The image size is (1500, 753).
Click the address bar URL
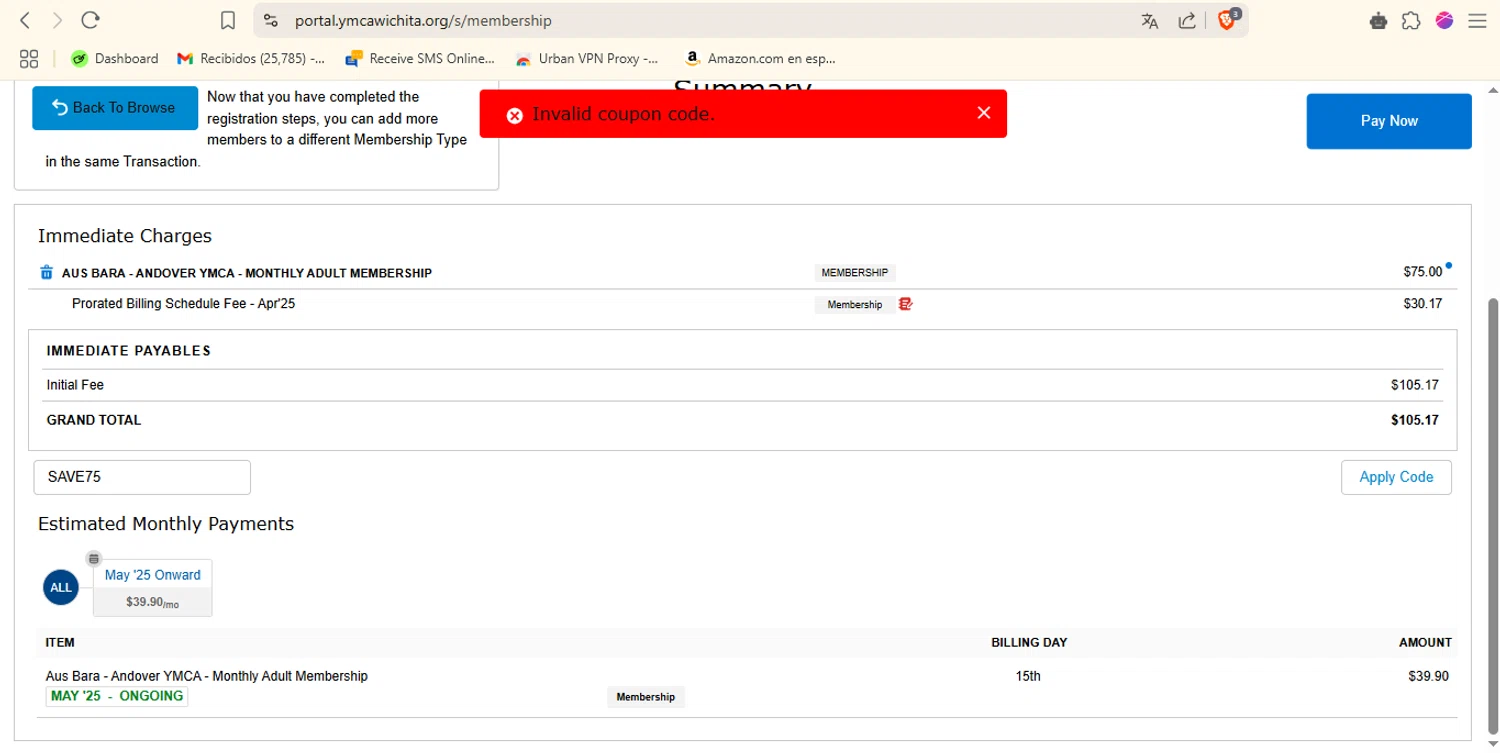point(423,20)
